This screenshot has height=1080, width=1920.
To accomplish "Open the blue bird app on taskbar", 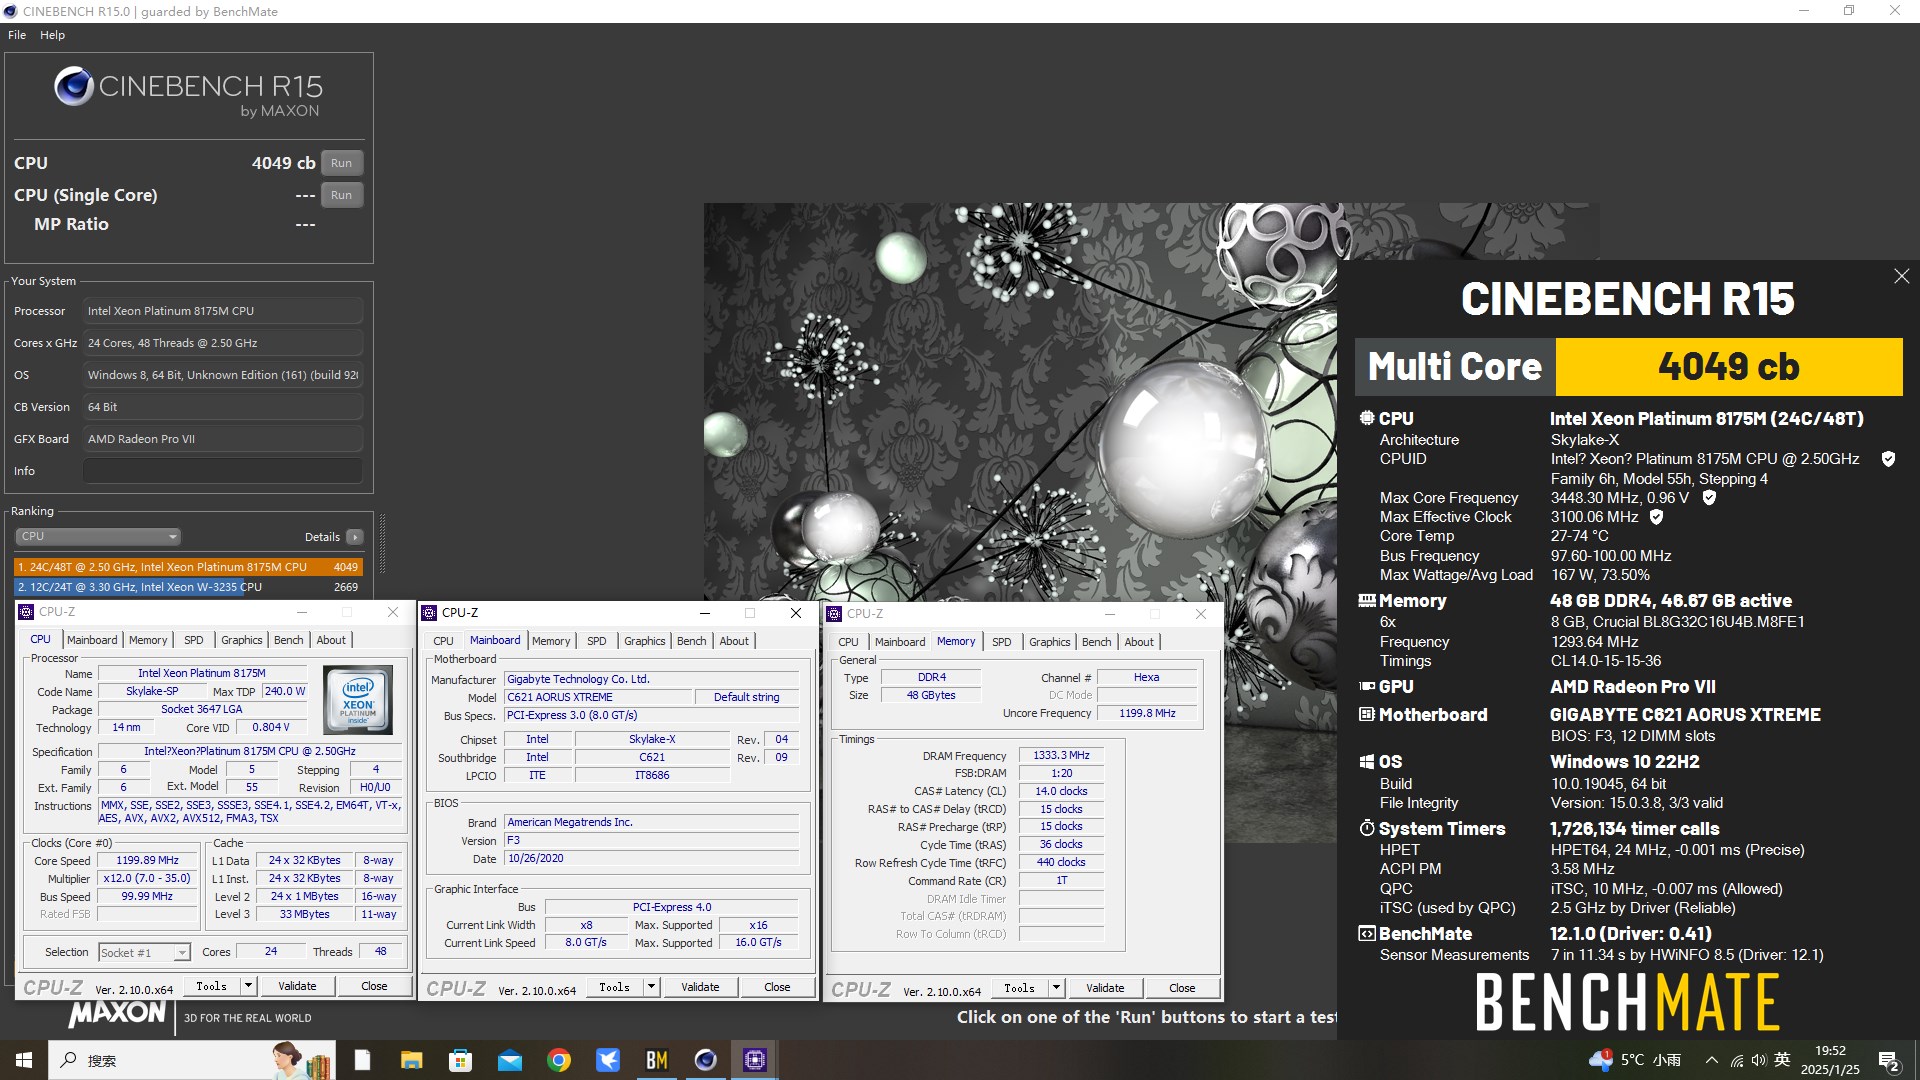I will pos(608,1060).
